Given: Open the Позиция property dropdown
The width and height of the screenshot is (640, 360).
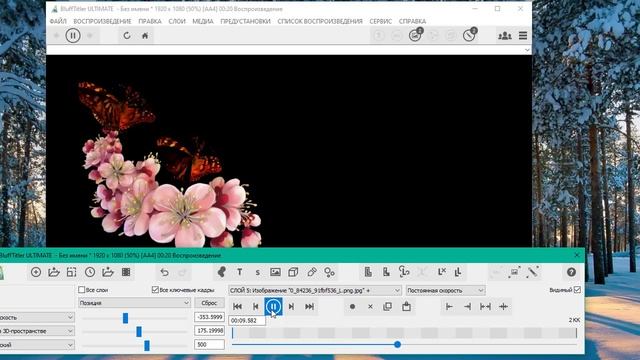Looking at the screenshot, I should (x=134, y=303).
